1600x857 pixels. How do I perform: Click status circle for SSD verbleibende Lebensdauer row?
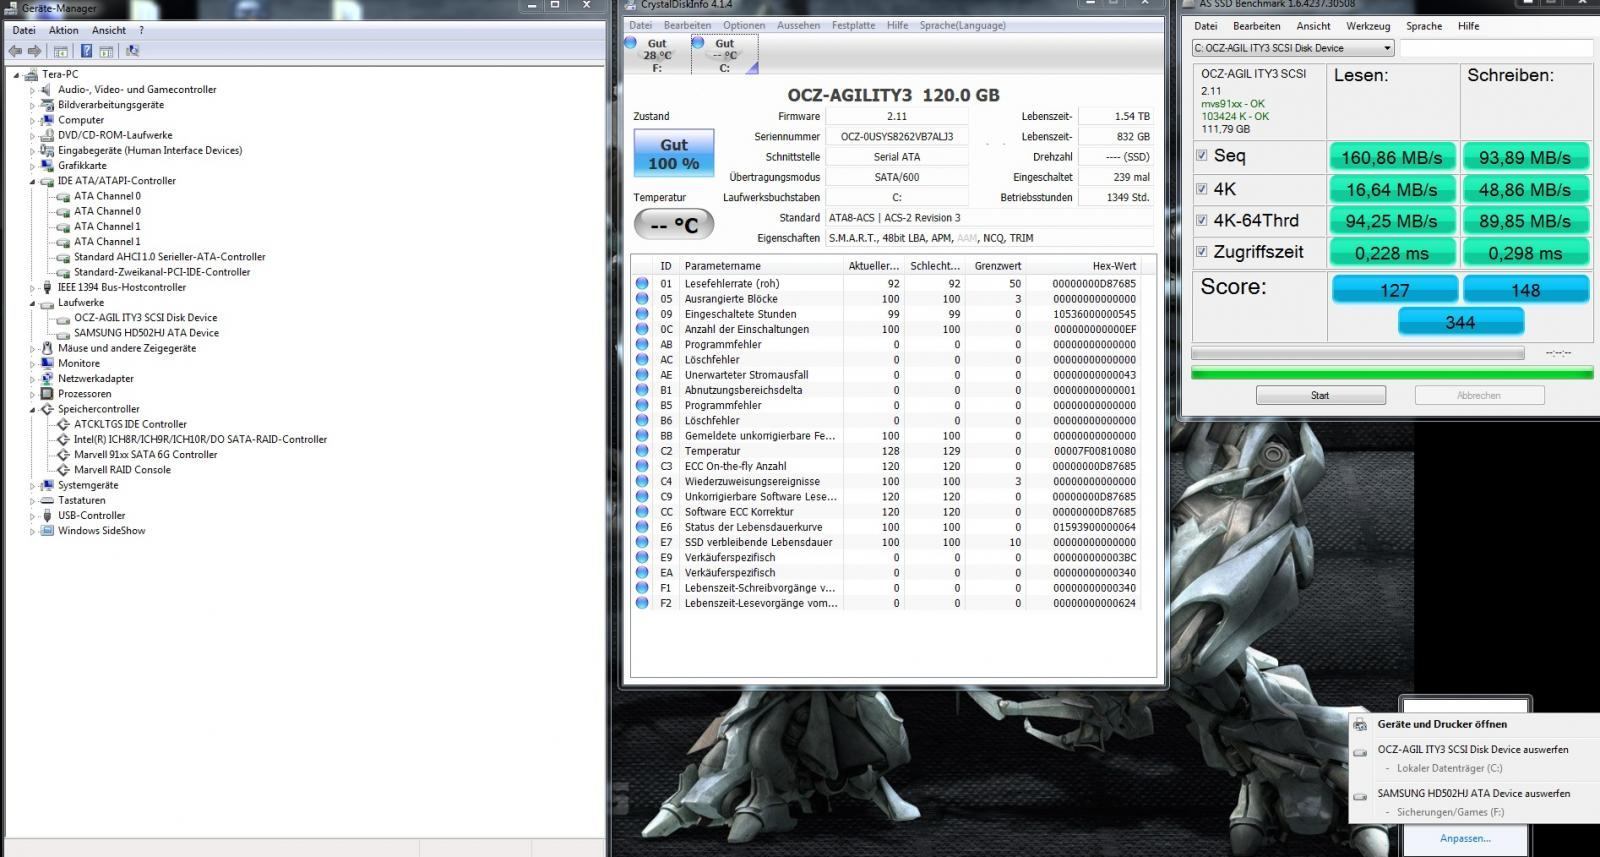tap(642, 542)
